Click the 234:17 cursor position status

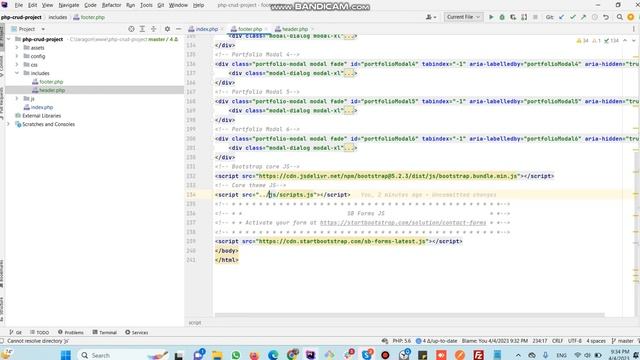540,341
